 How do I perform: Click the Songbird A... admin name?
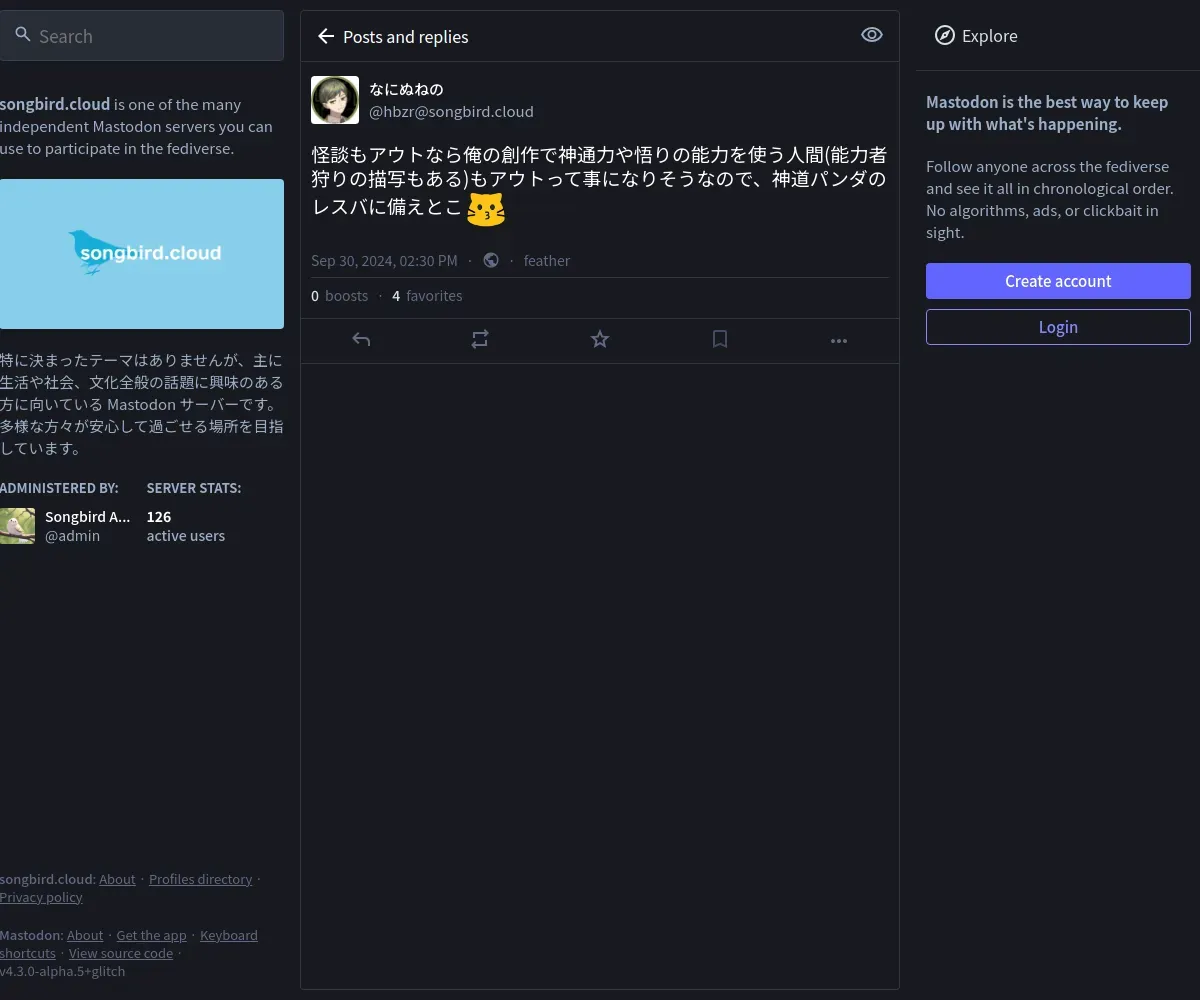pos(88,517)
